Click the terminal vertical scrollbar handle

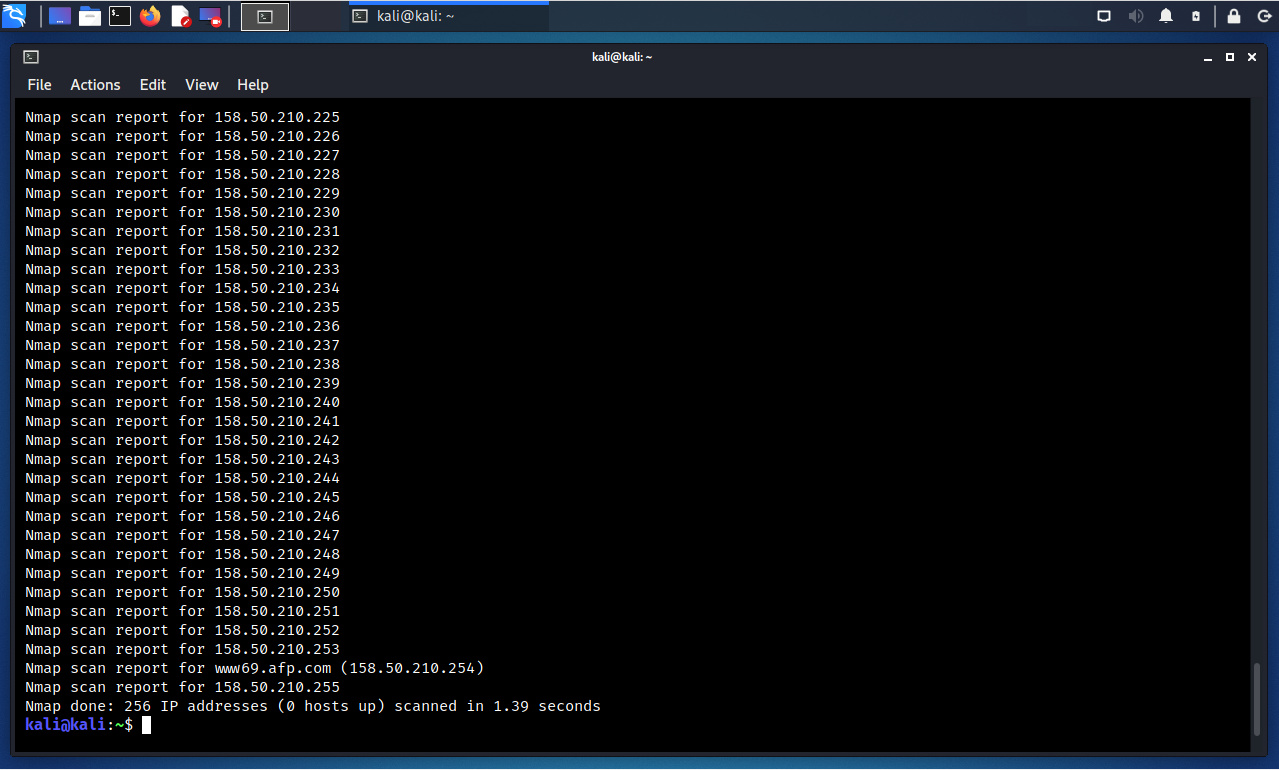[x=1258, y=700]
